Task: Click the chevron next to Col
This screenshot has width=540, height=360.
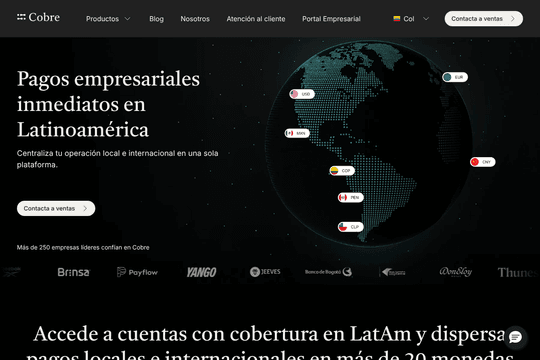Action: [426, 19]
